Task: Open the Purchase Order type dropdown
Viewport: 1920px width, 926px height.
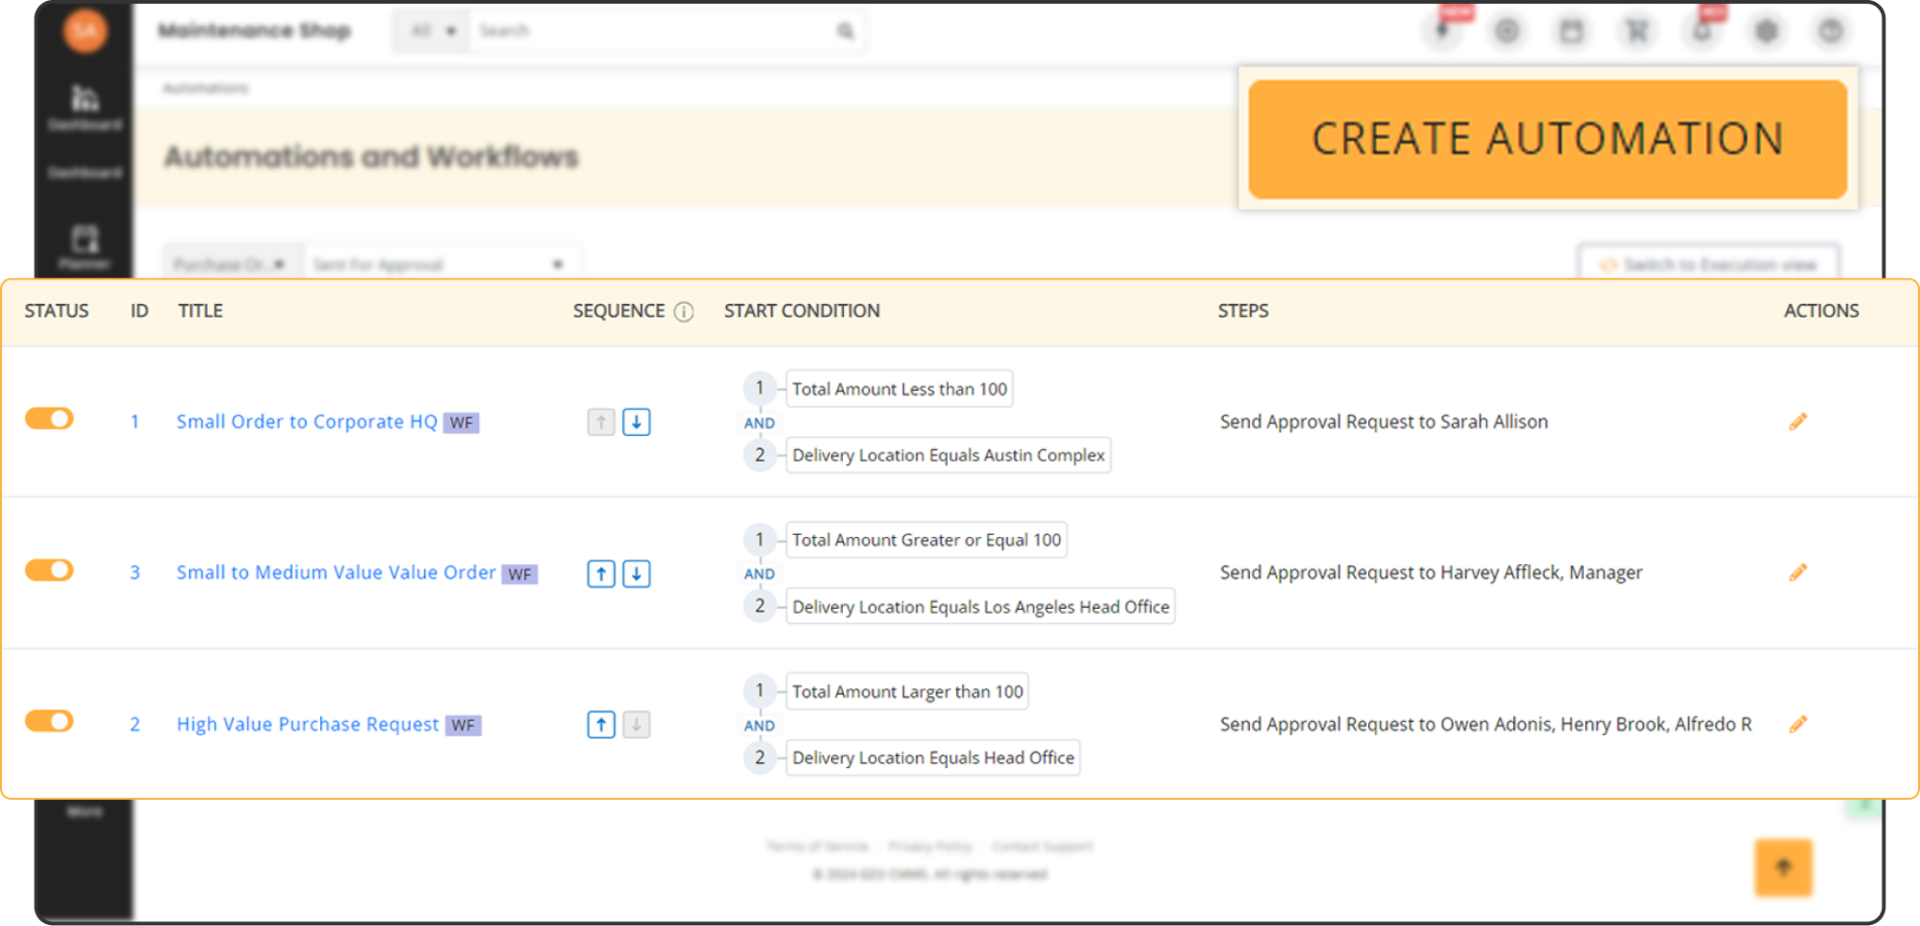Action: (231, 264)
